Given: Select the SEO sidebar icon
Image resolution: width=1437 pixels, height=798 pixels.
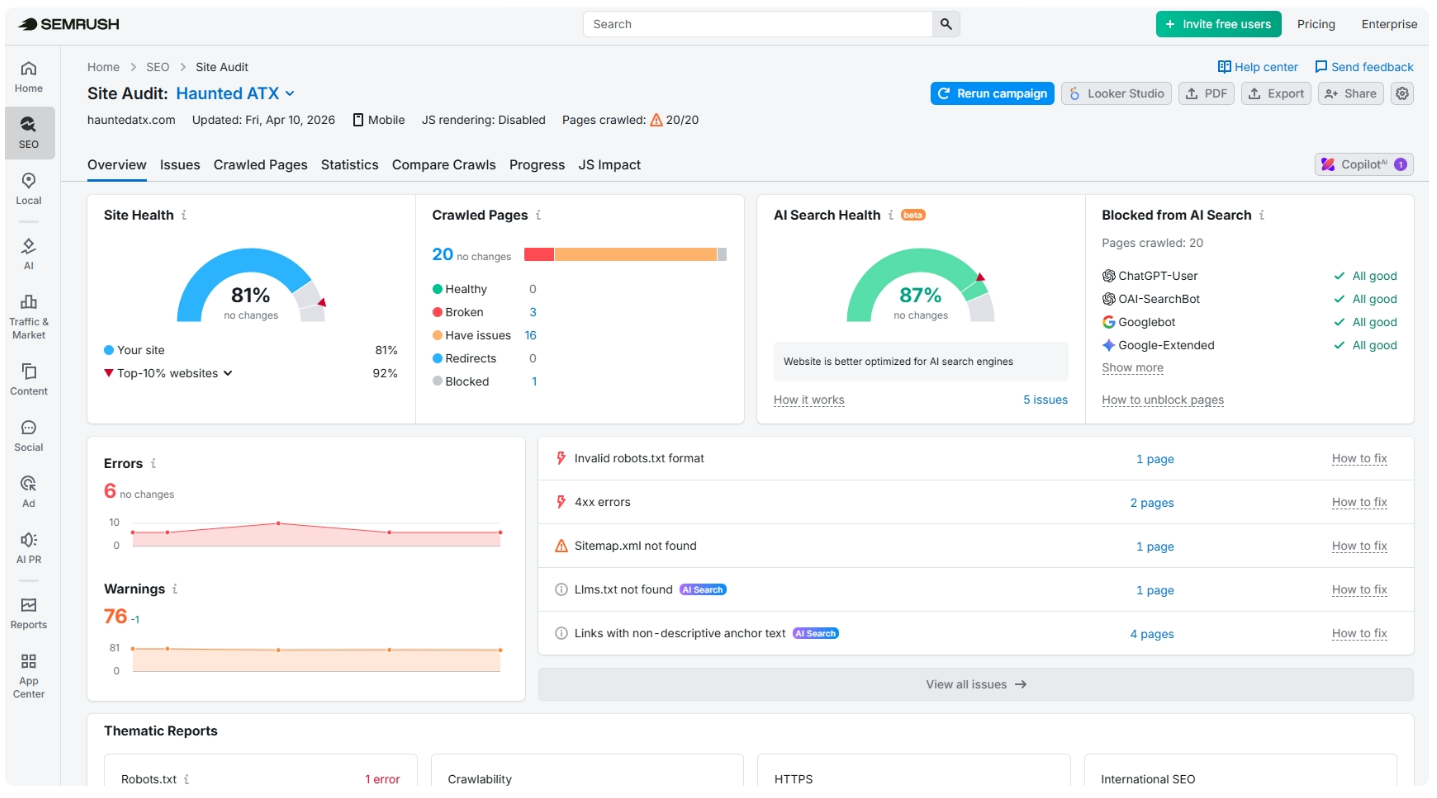Looking at the screenshot, I should click(29, 133).
